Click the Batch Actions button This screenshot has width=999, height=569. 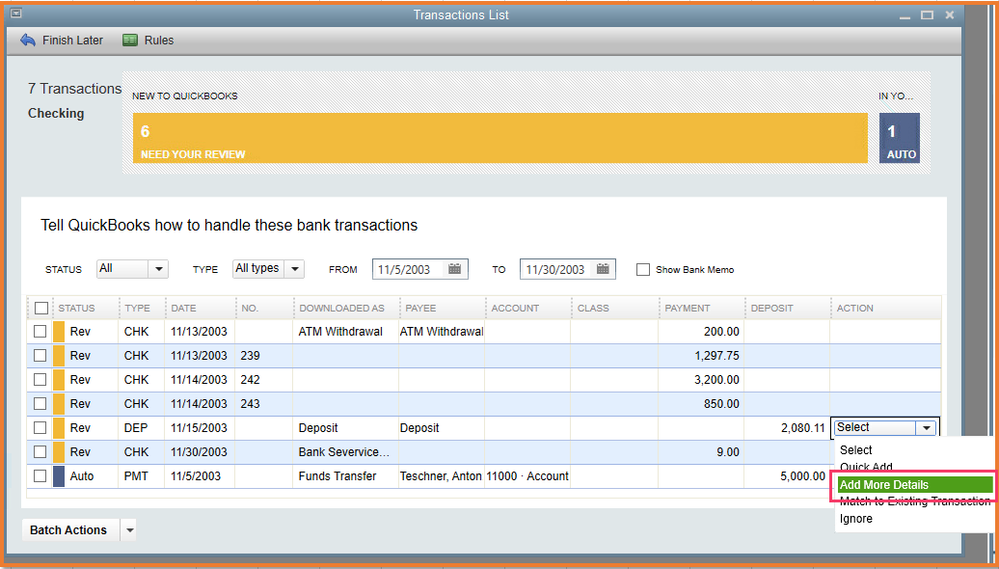tap(70, 530)
